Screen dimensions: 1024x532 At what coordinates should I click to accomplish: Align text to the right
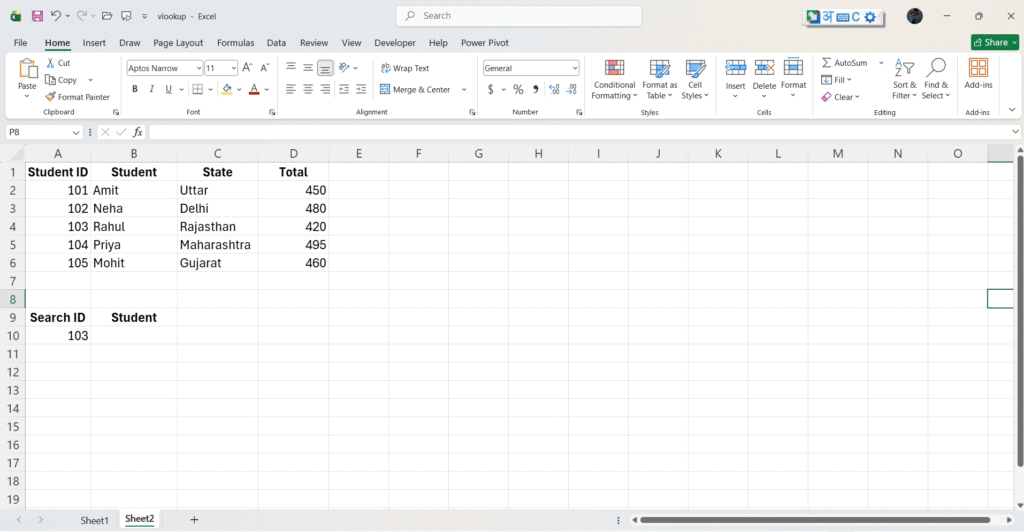[325, 89]
